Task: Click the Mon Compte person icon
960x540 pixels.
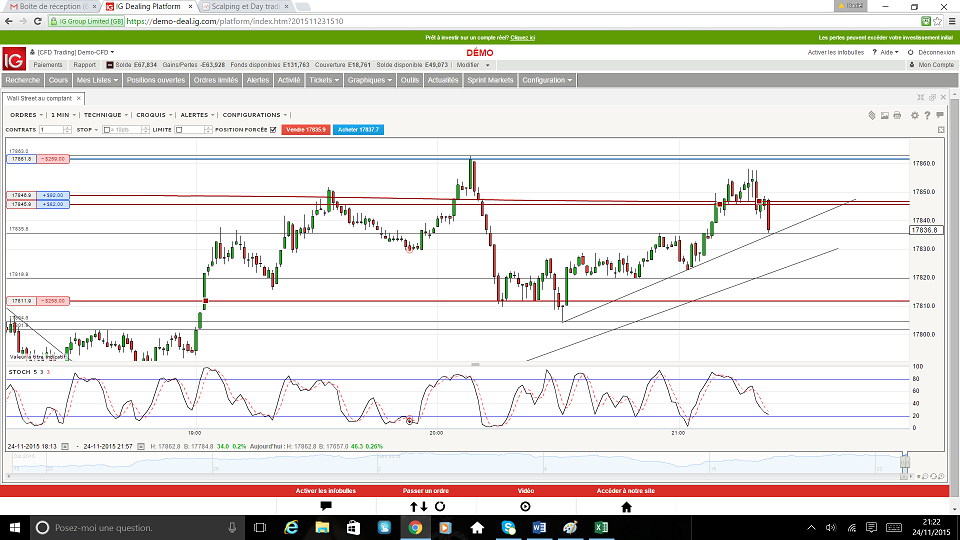Action: coord(912,65)
